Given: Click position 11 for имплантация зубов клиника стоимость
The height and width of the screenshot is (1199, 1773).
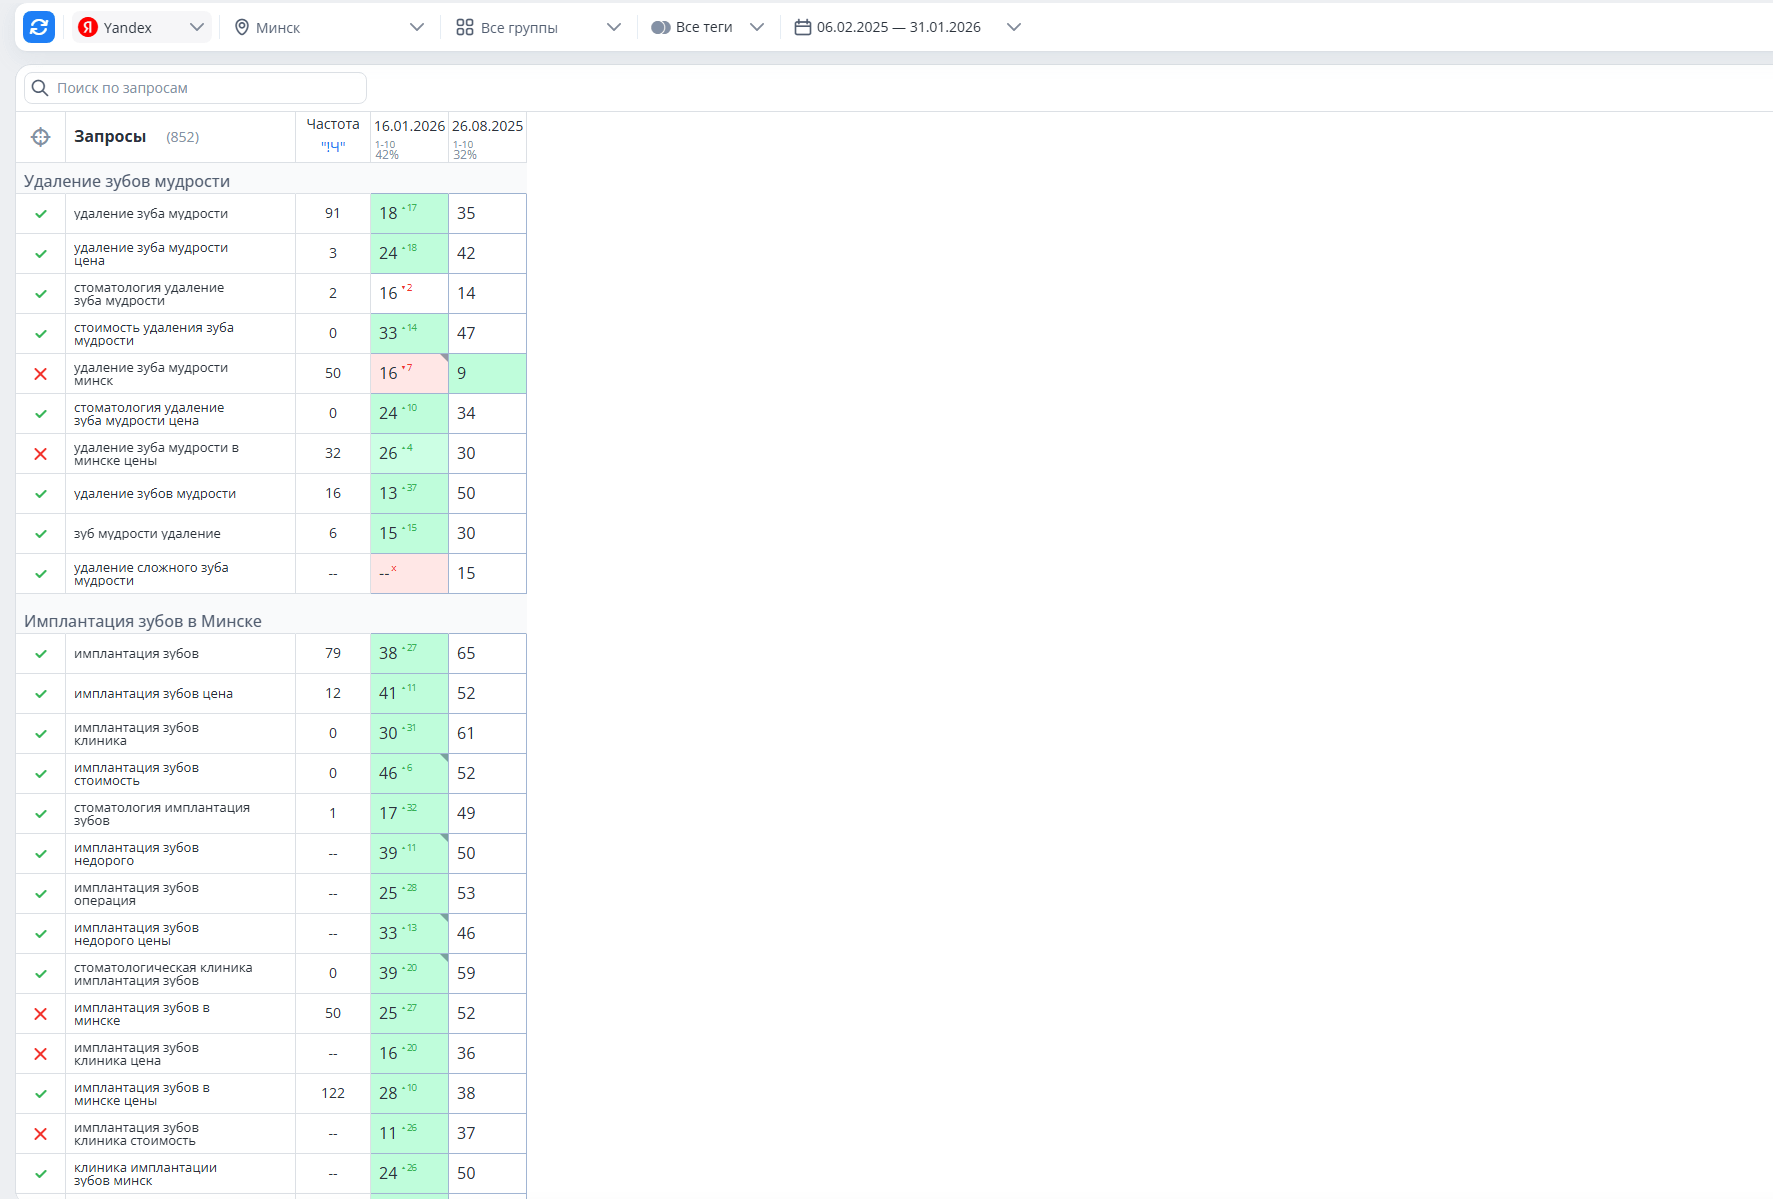Looking at the screenshot, I should (409, 1134).
